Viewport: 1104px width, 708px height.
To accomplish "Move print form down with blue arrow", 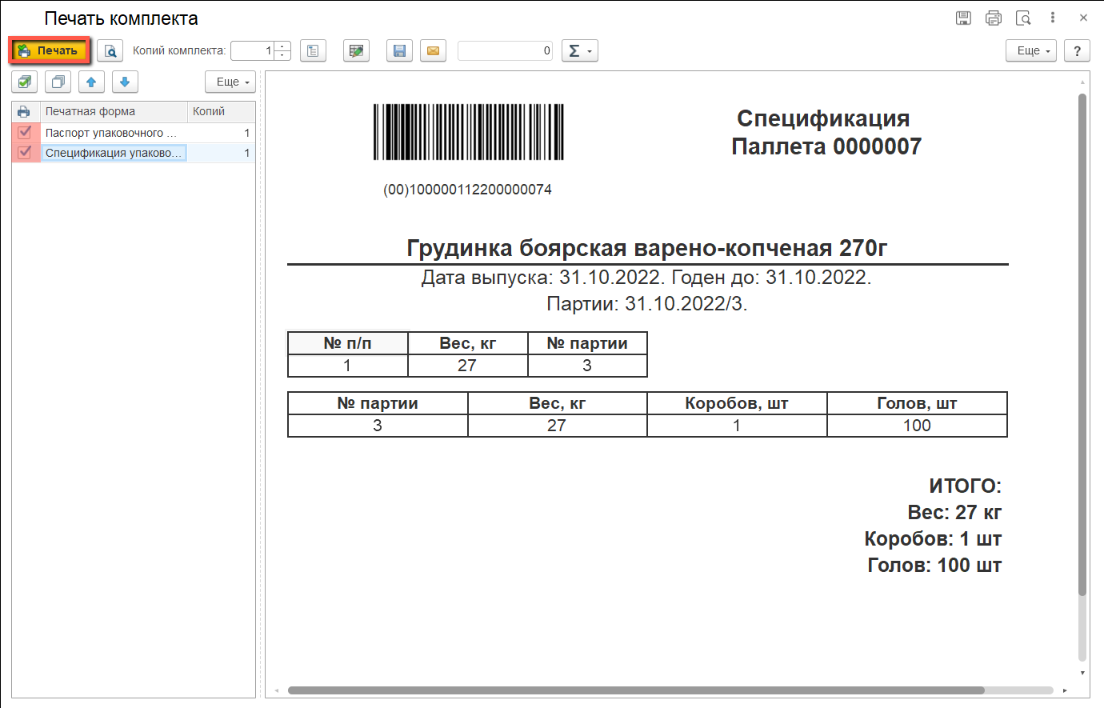I will 124,82.
